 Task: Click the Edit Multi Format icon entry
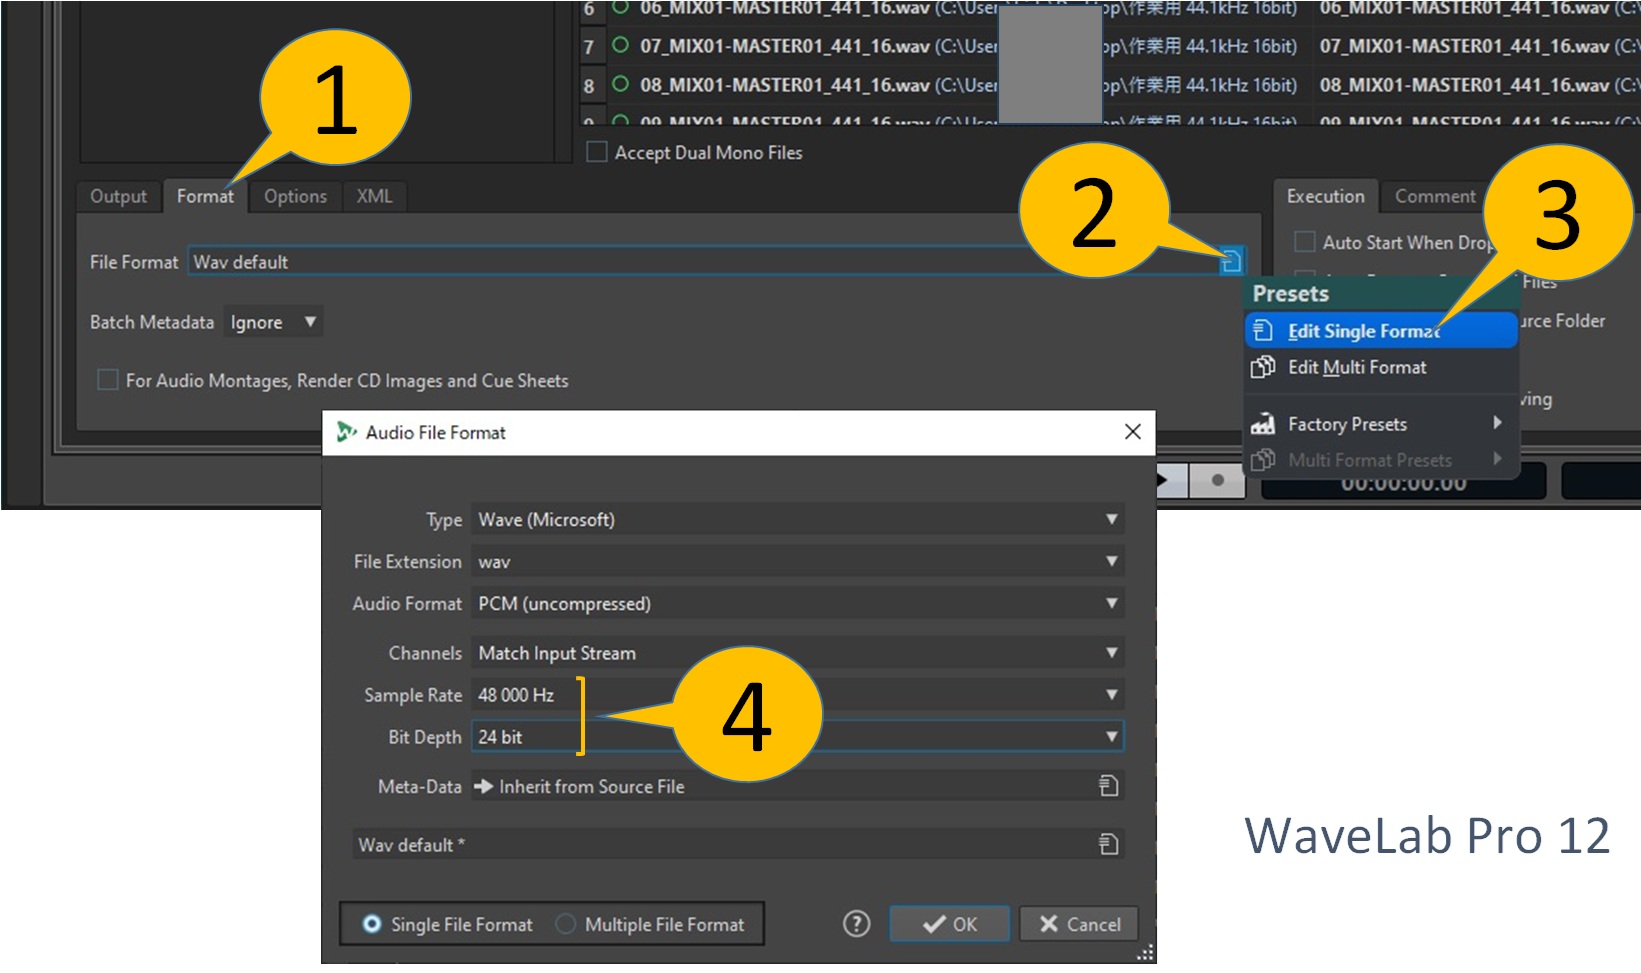coord(1263,367)
